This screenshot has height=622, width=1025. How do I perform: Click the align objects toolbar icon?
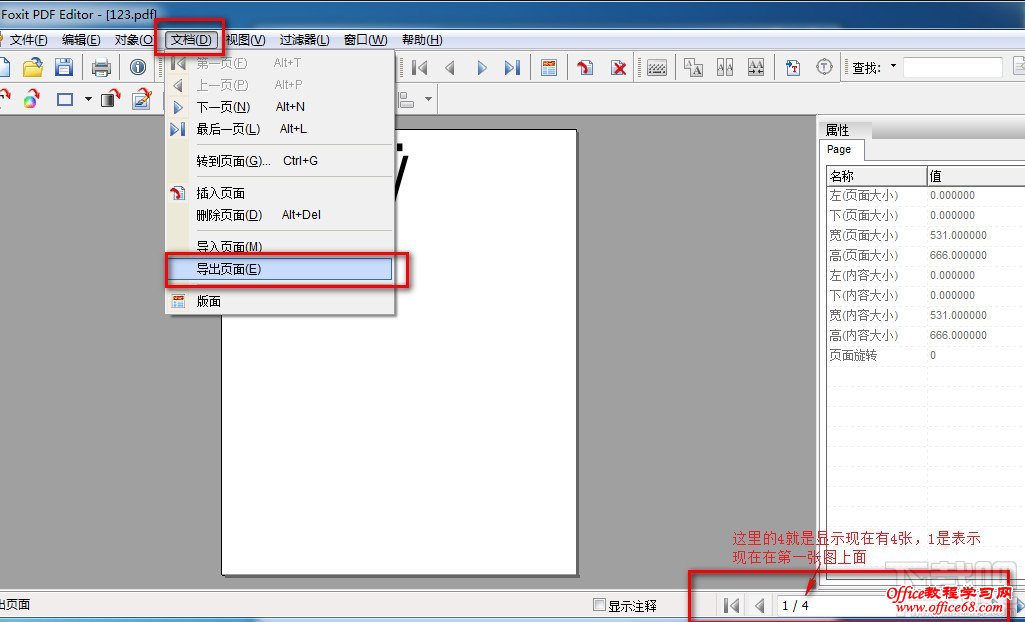point(407,100)
